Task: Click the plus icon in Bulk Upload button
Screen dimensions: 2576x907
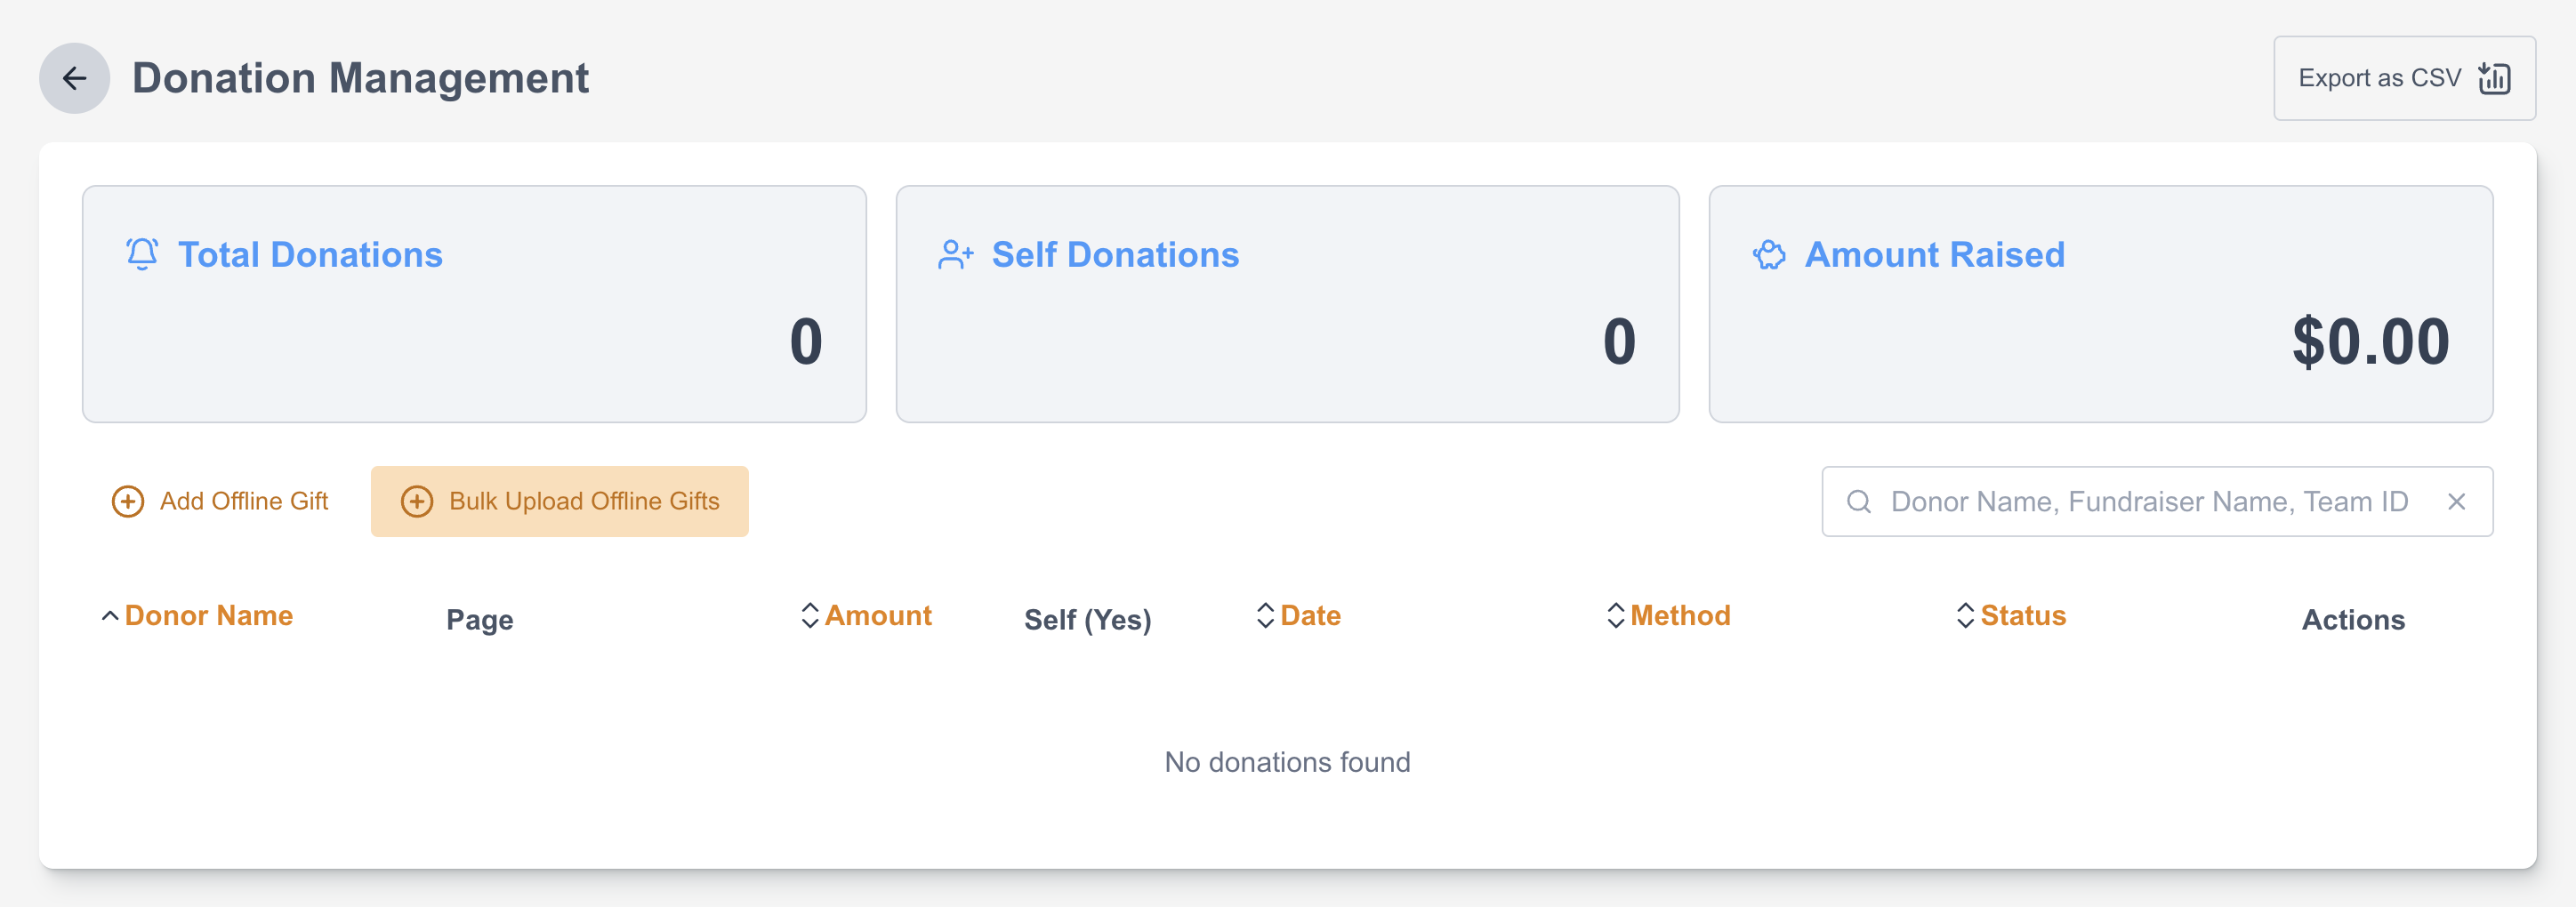Action: [417, 501]
